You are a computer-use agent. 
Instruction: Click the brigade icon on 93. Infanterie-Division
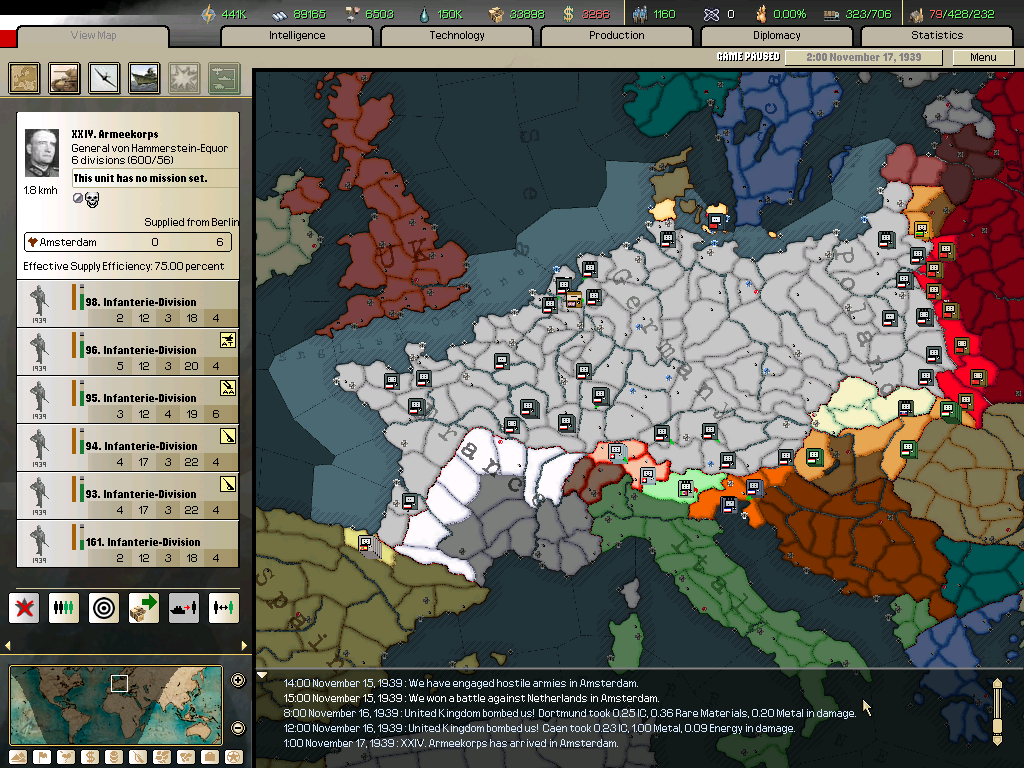click(x=228, y=484)
